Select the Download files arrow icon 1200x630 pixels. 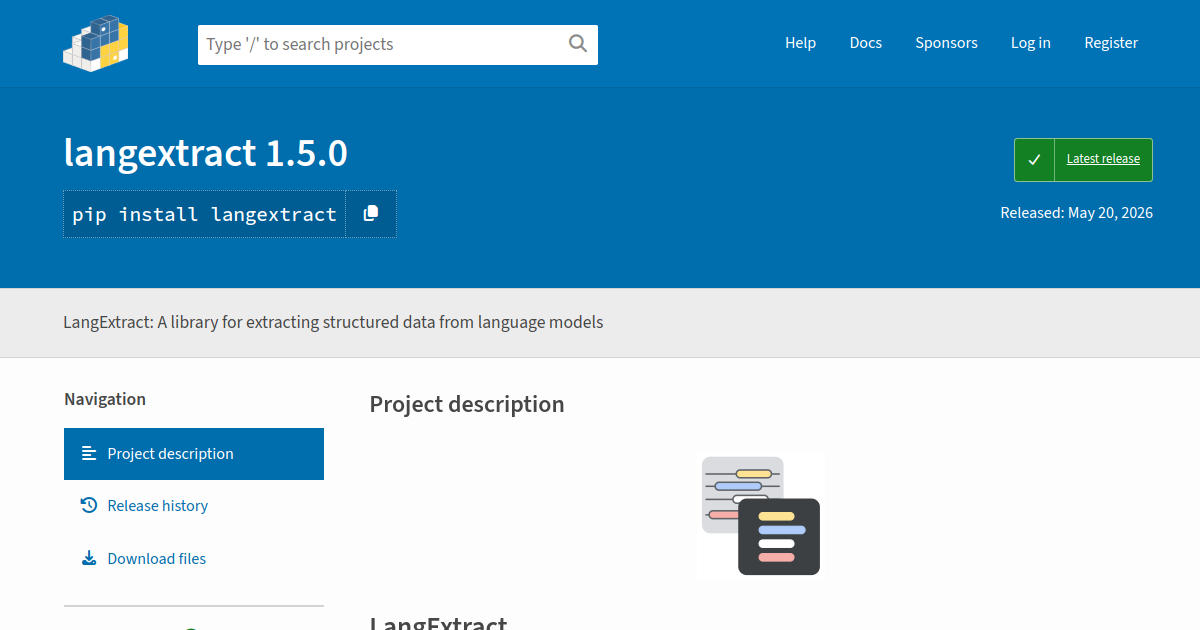tap(89, 559)
